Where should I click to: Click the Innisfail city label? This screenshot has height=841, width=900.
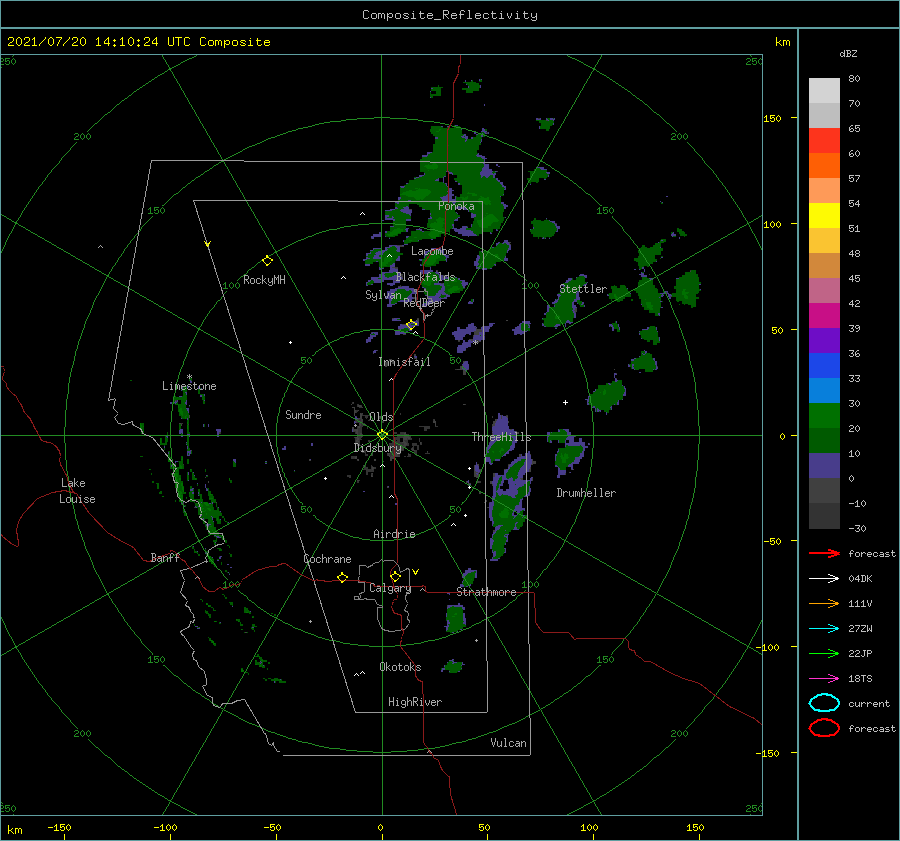point(404,362)
